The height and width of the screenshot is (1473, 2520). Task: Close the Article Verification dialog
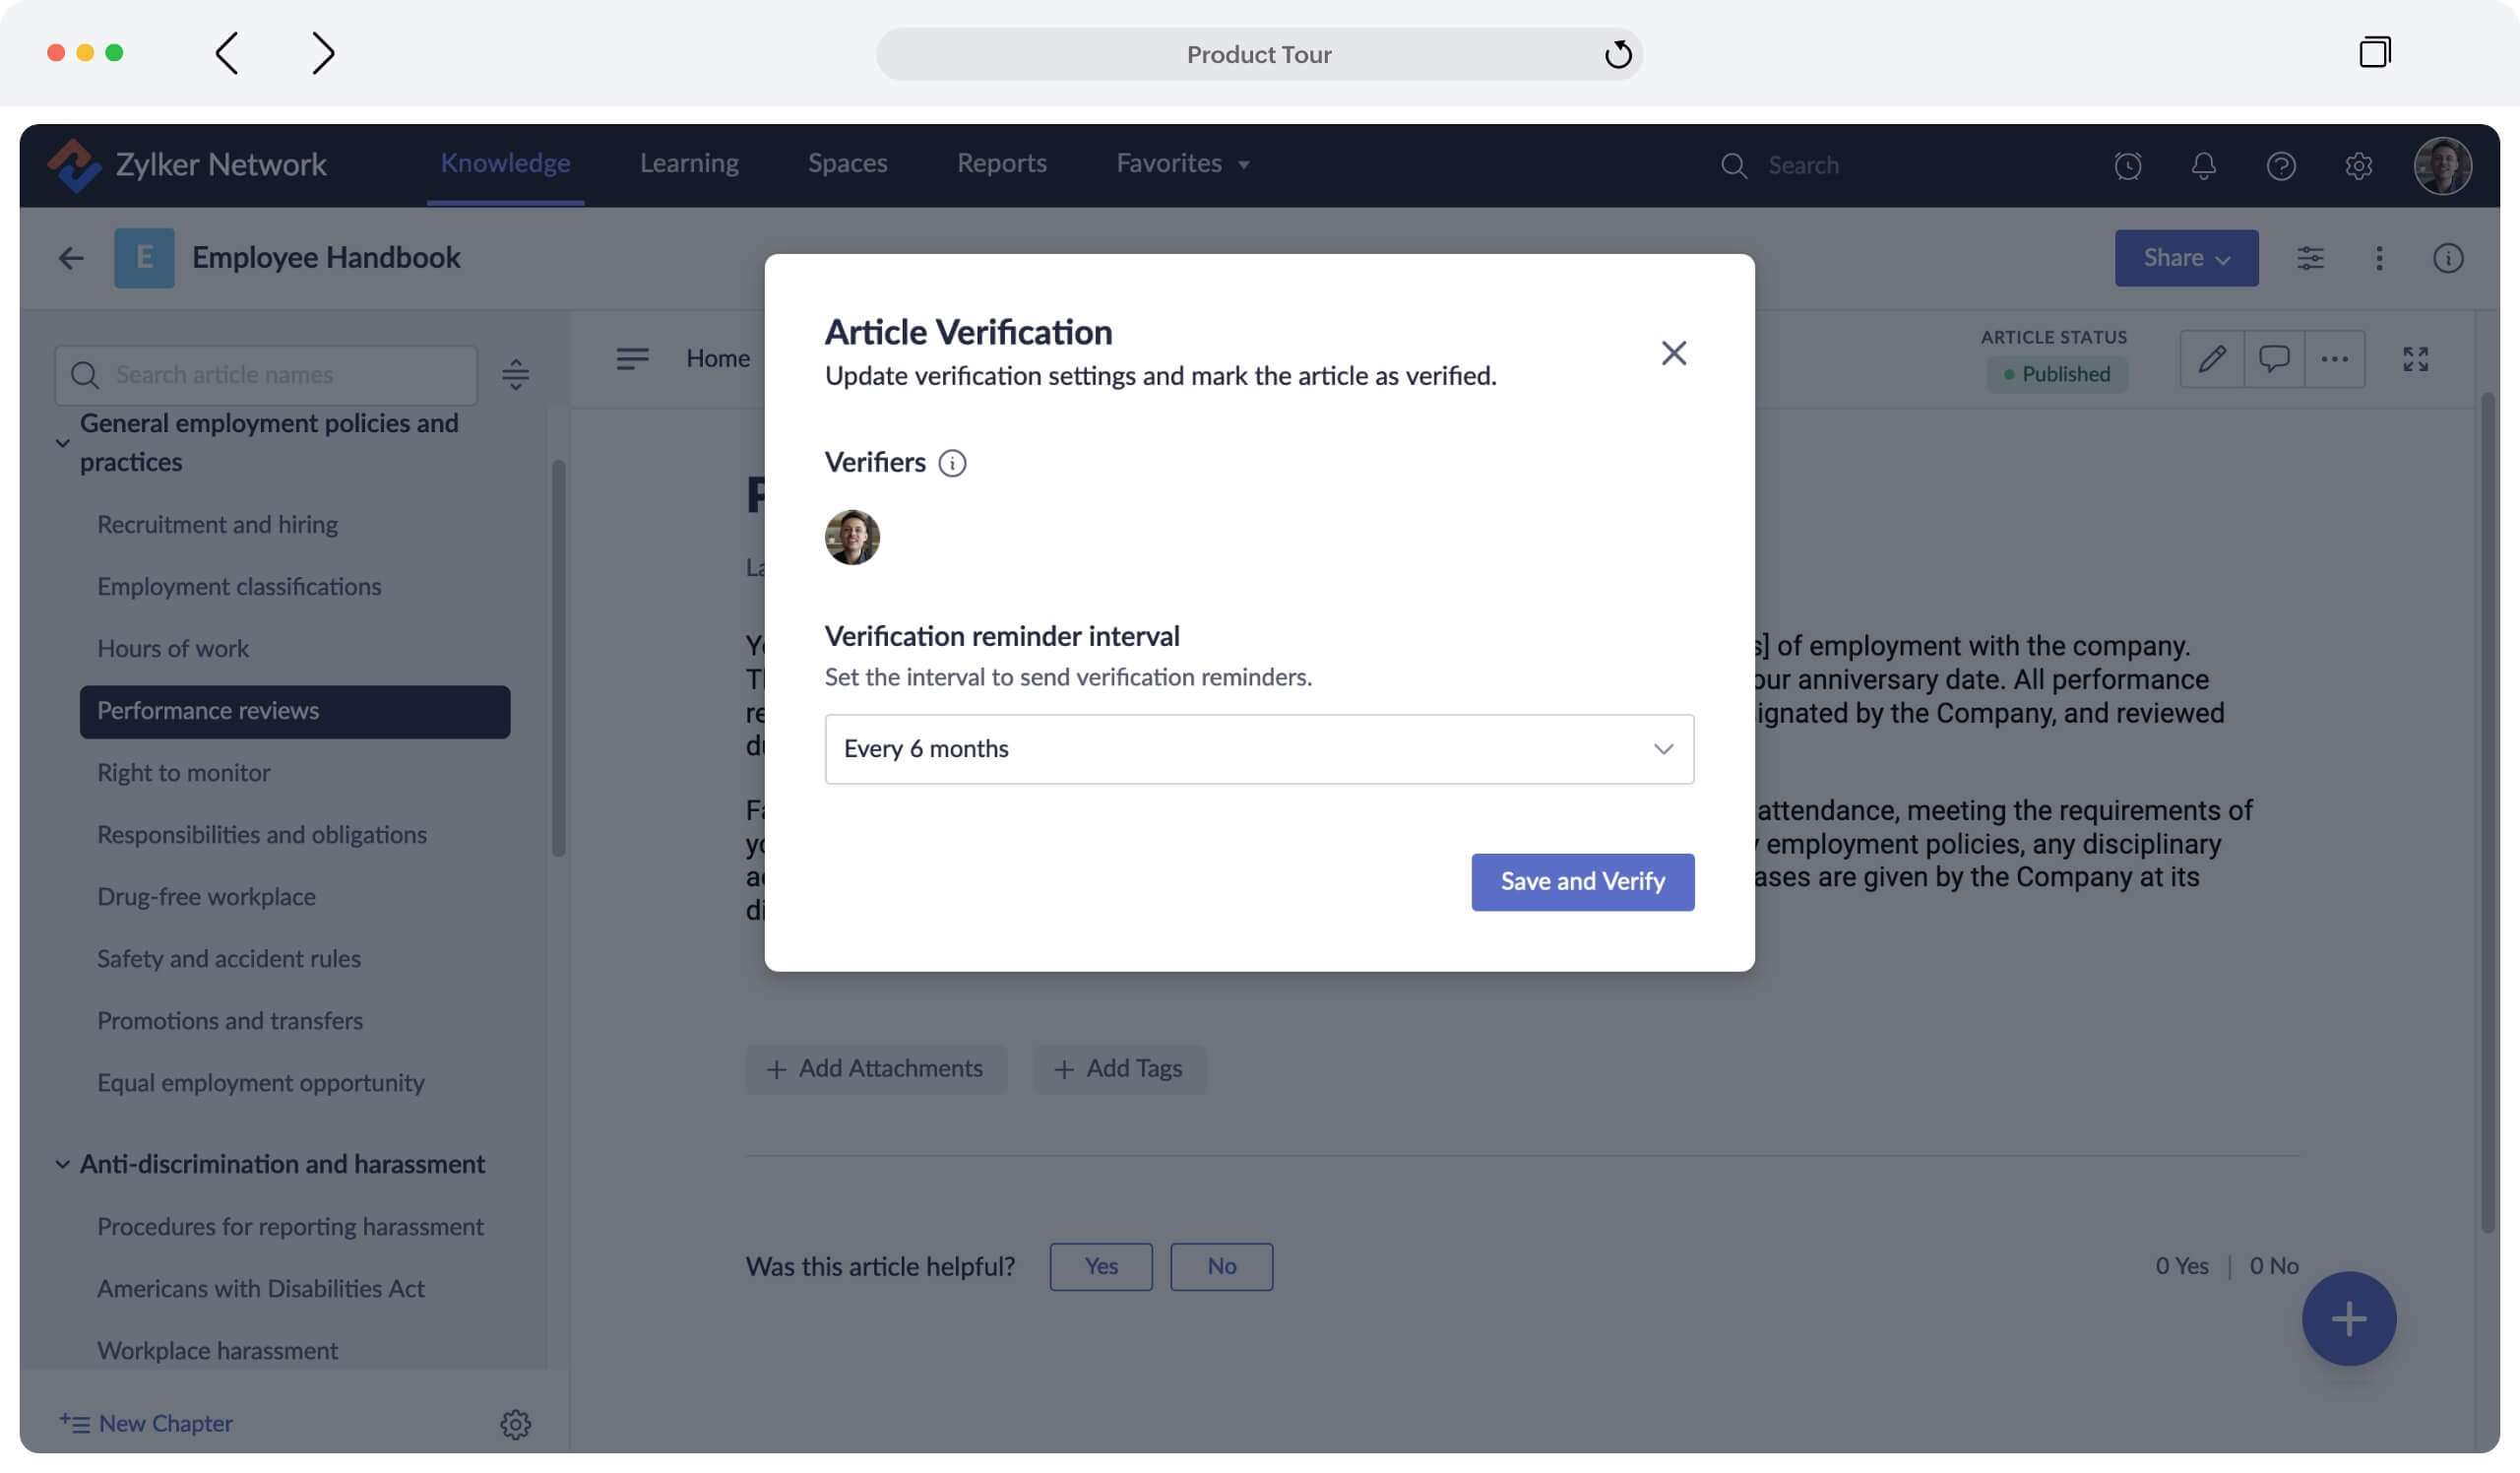coord(1673,353)
